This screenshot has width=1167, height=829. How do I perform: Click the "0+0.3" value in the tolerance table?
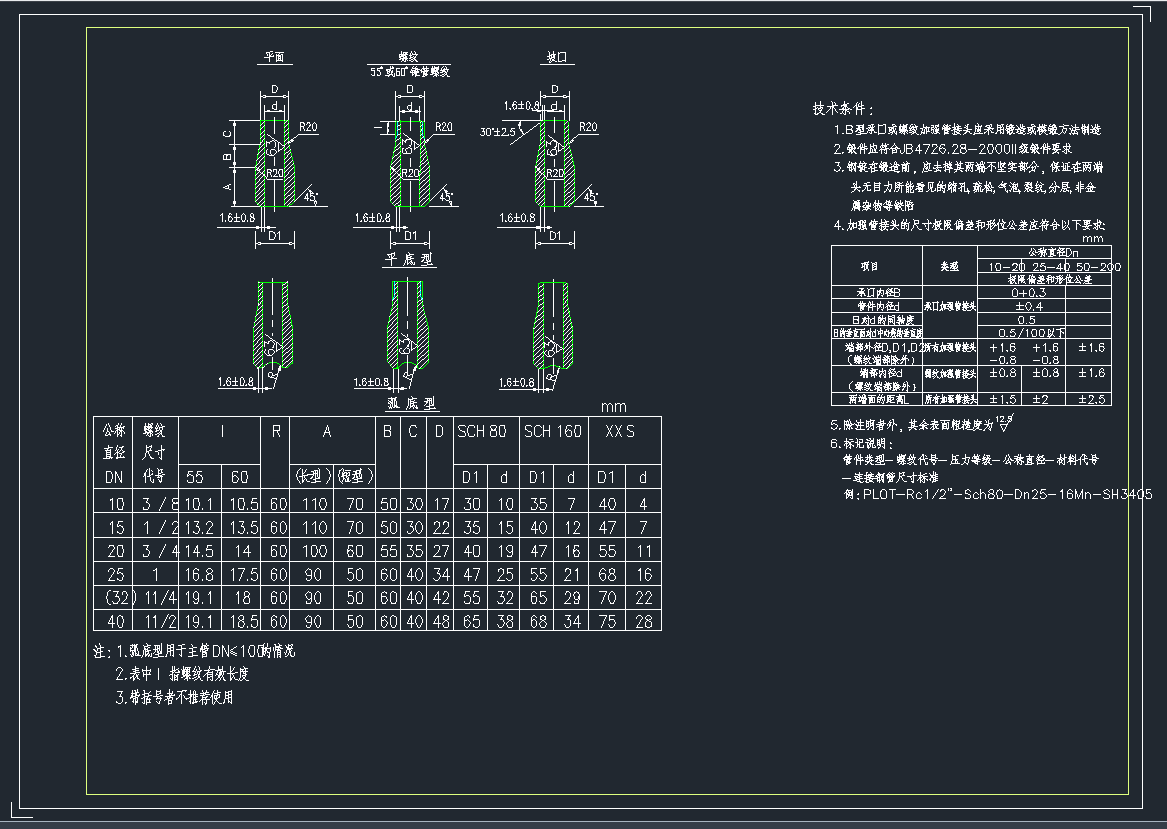1028,293
